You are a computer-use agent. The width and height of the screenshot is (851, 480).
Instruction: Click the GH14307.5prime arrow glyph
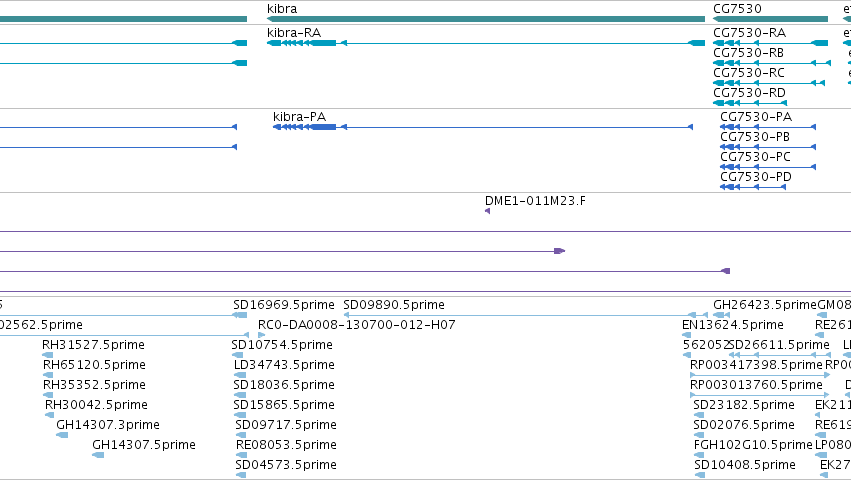coord(98,455)
